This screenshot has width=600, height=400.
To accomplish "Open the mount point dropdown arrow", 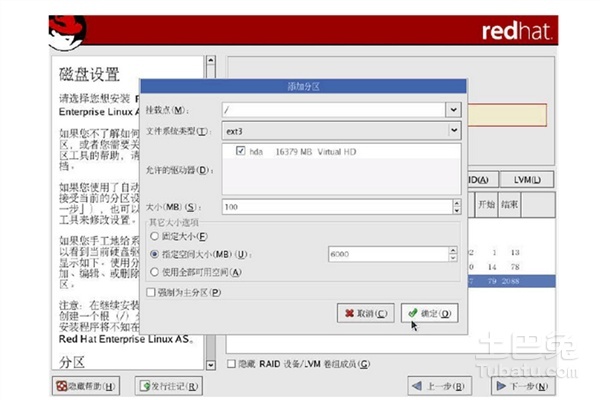I will point(453,110).
